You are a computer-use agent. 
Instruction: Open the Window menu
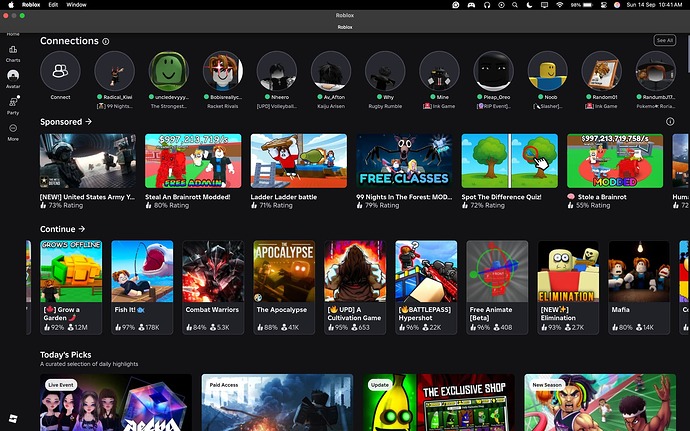tap(76, 5)
